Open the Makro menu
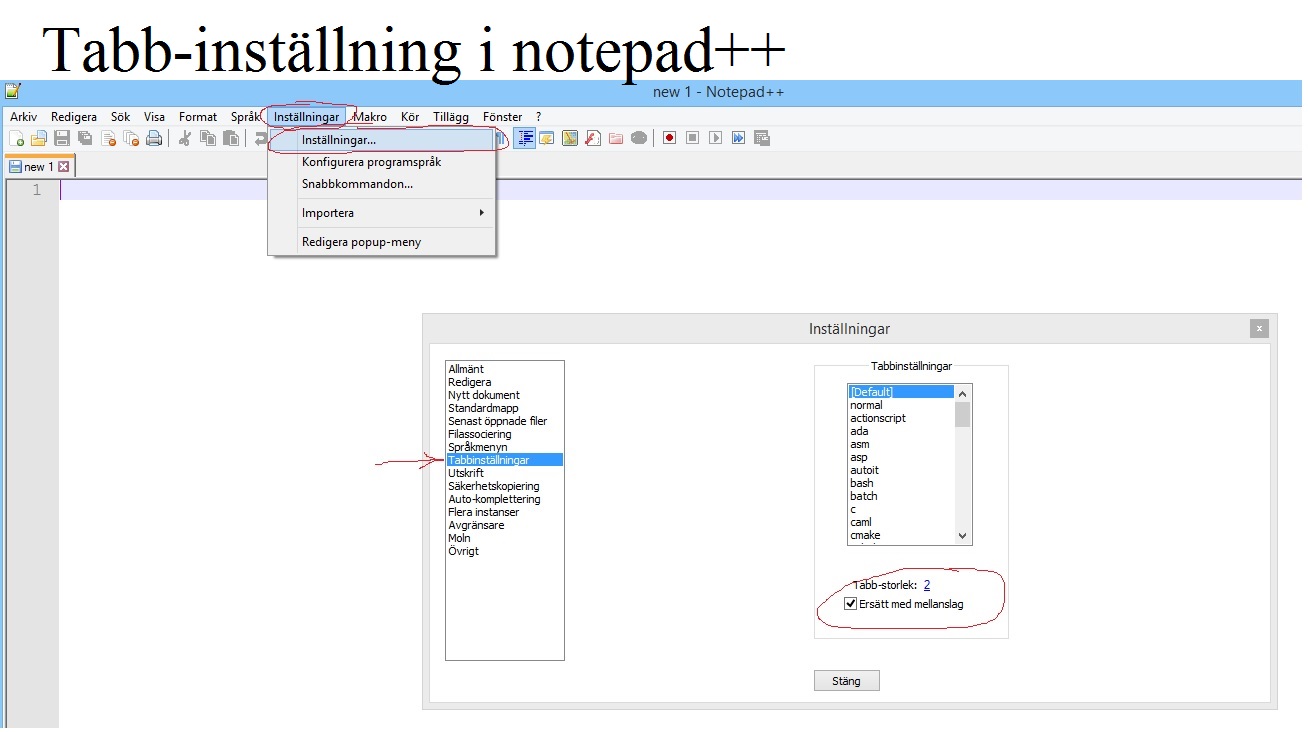The width and height of the screenshot is (1308, 732). tap(370, 117)
